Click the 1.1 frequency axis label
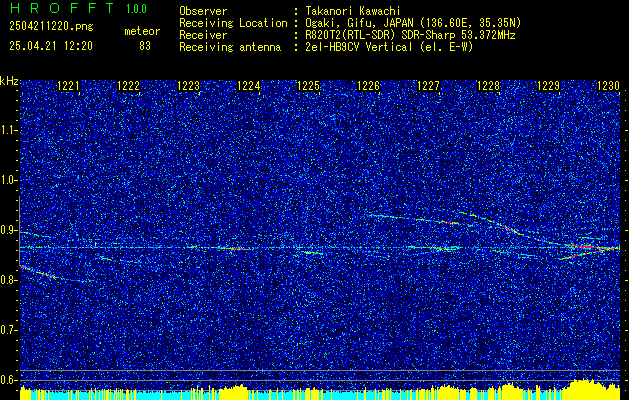Screen dimensions: 629x400 point(9,130)
